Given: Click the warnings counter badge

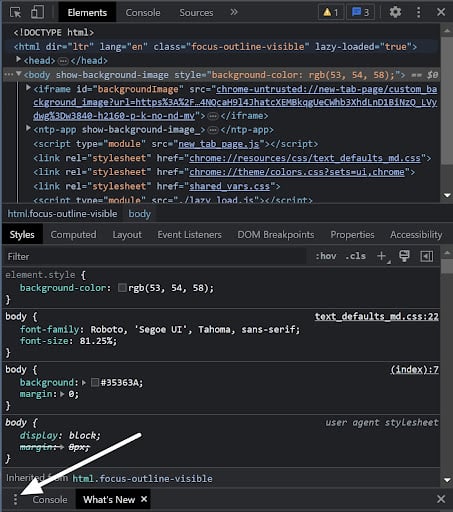Looking at the screenshot, I should tap(331, 13).
